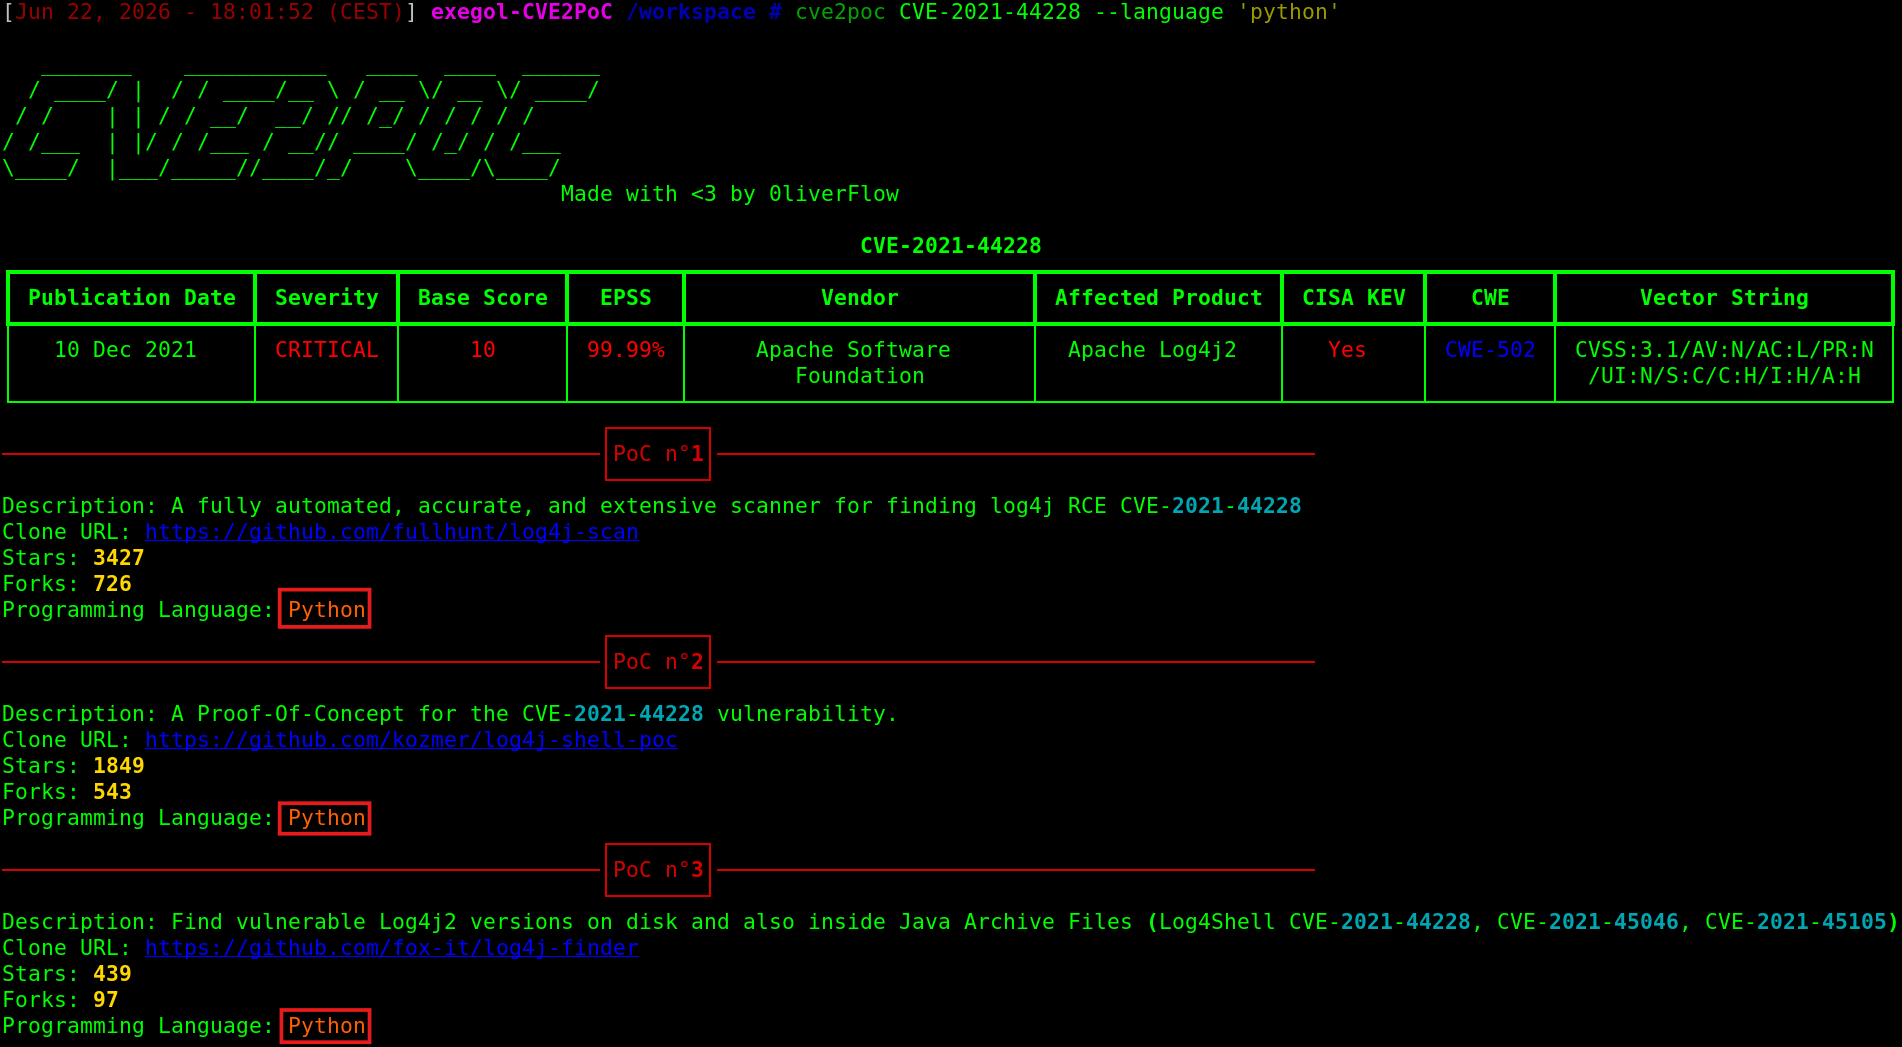The height and width of the screenshot is (1047, 1902).
Task: Click the EPSS column header
Action: [x=626, y=298]
